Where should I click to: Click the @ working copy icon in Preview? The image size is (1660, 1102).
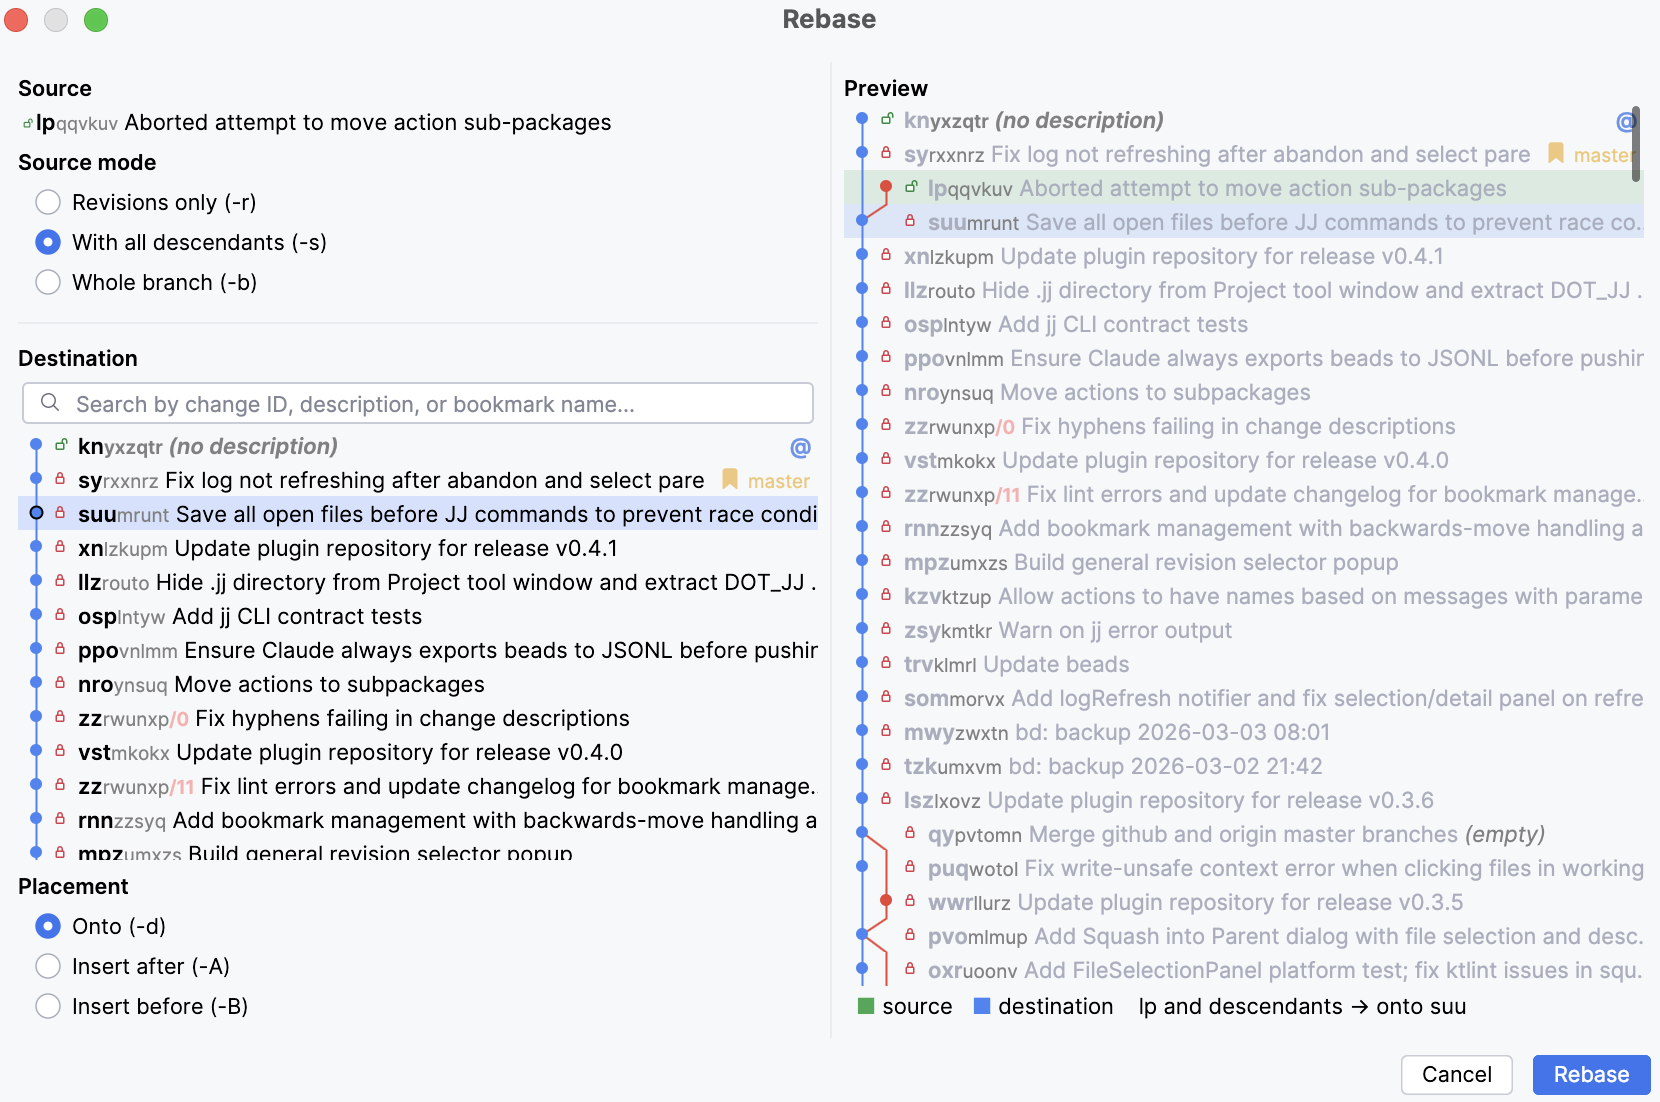pyautogui.click(x=1625, y=121)
